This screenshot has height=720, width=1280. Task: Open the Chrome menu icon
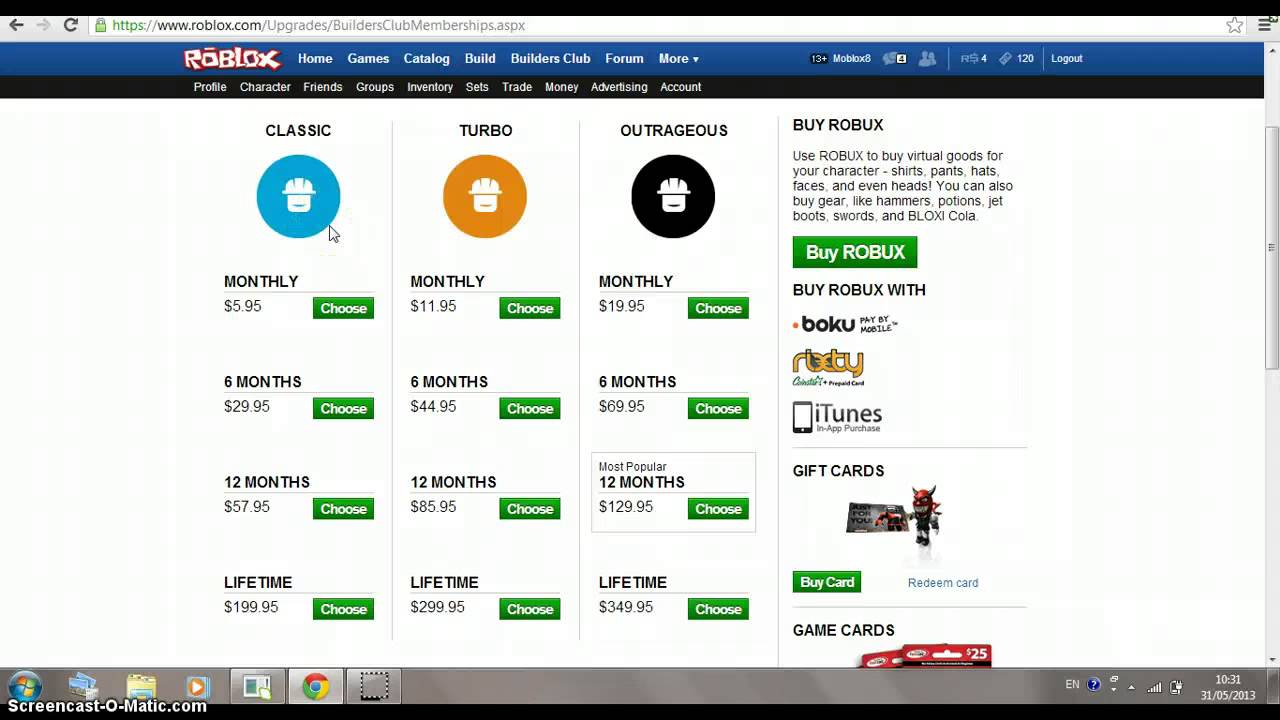pos(1262,25)
